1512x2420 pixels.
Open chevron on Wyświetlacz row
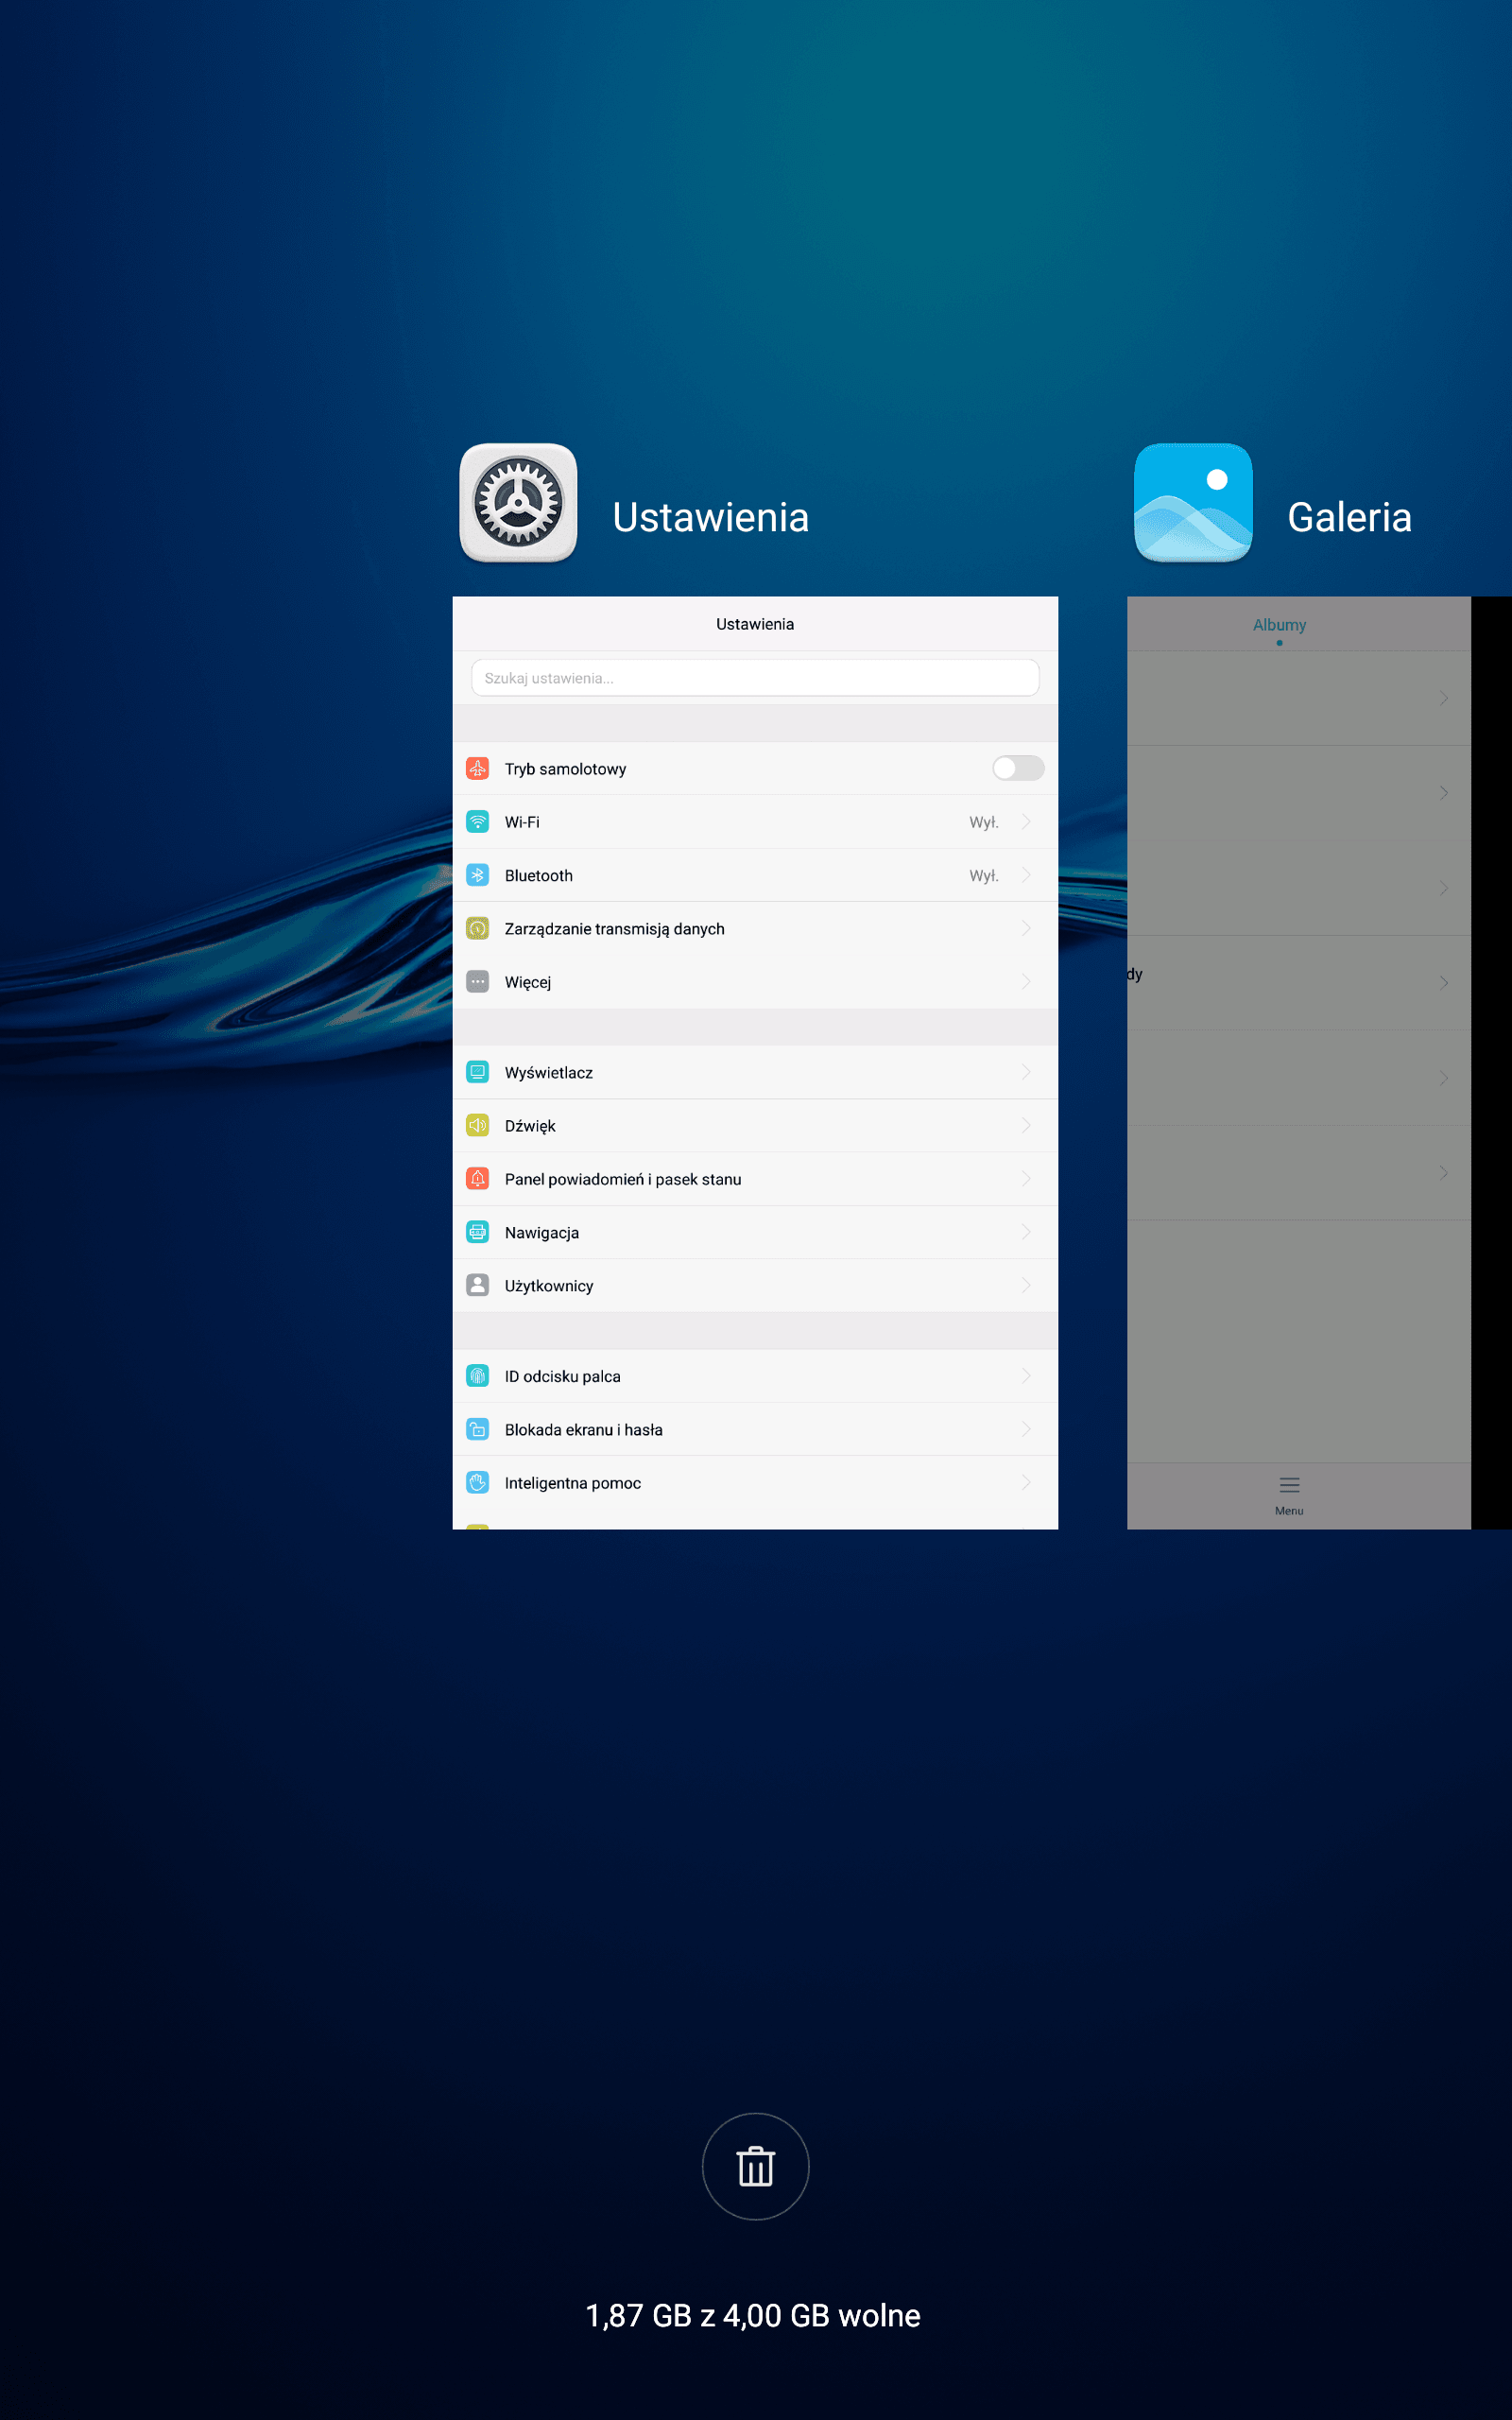tap(1026, 1072)
